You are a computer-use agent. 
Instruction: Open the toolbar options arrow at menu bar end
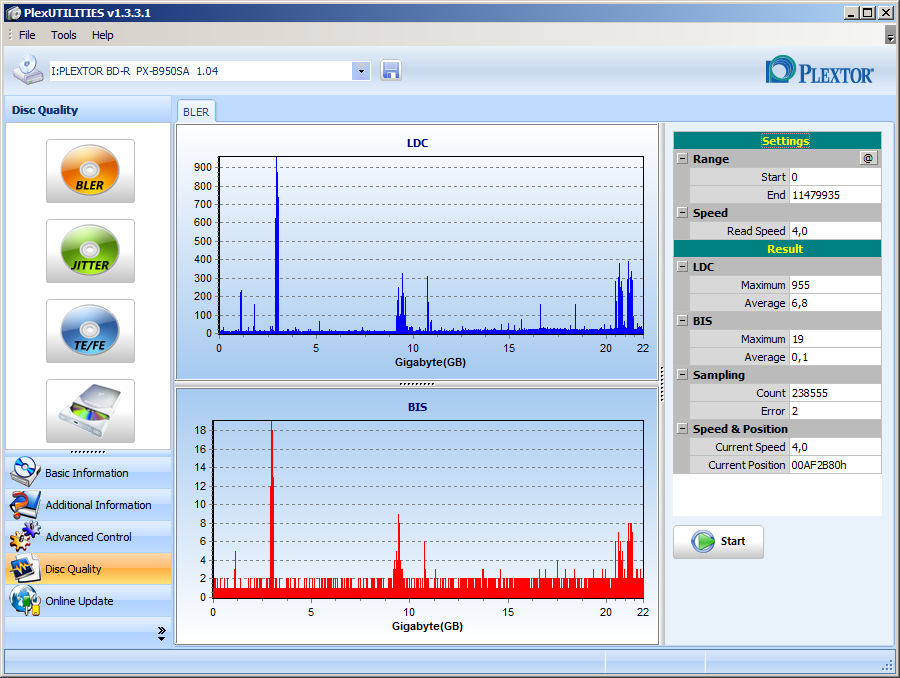pyautogui.click(x=890, y=36)
